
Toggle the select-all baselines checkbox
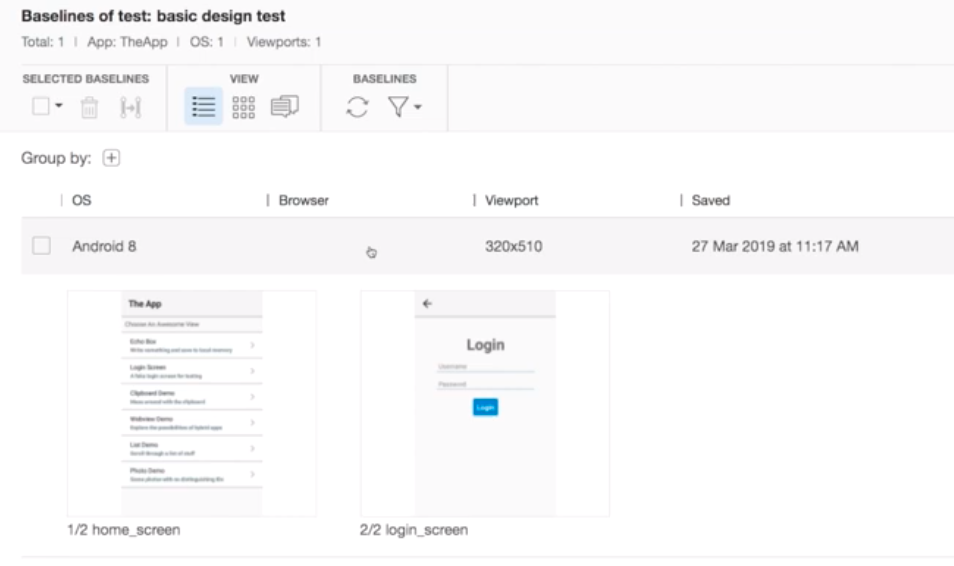pos(40,106)
